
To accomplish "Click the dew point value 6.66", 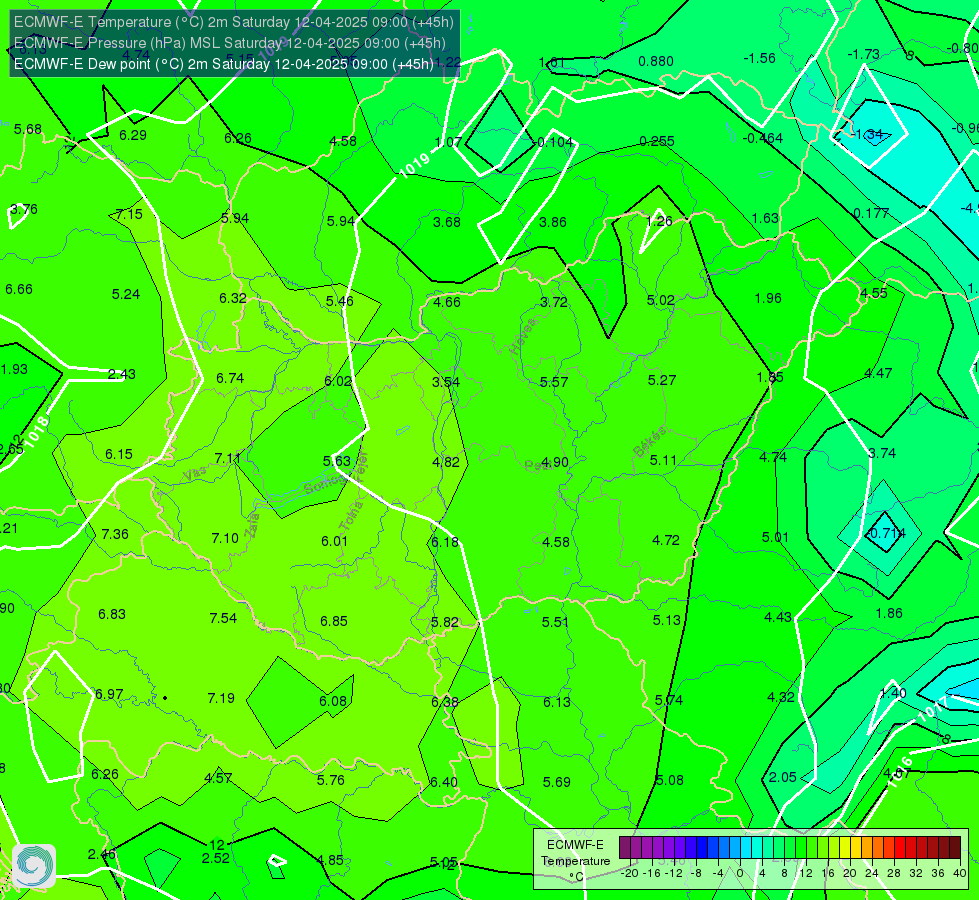I will (19, 289).
